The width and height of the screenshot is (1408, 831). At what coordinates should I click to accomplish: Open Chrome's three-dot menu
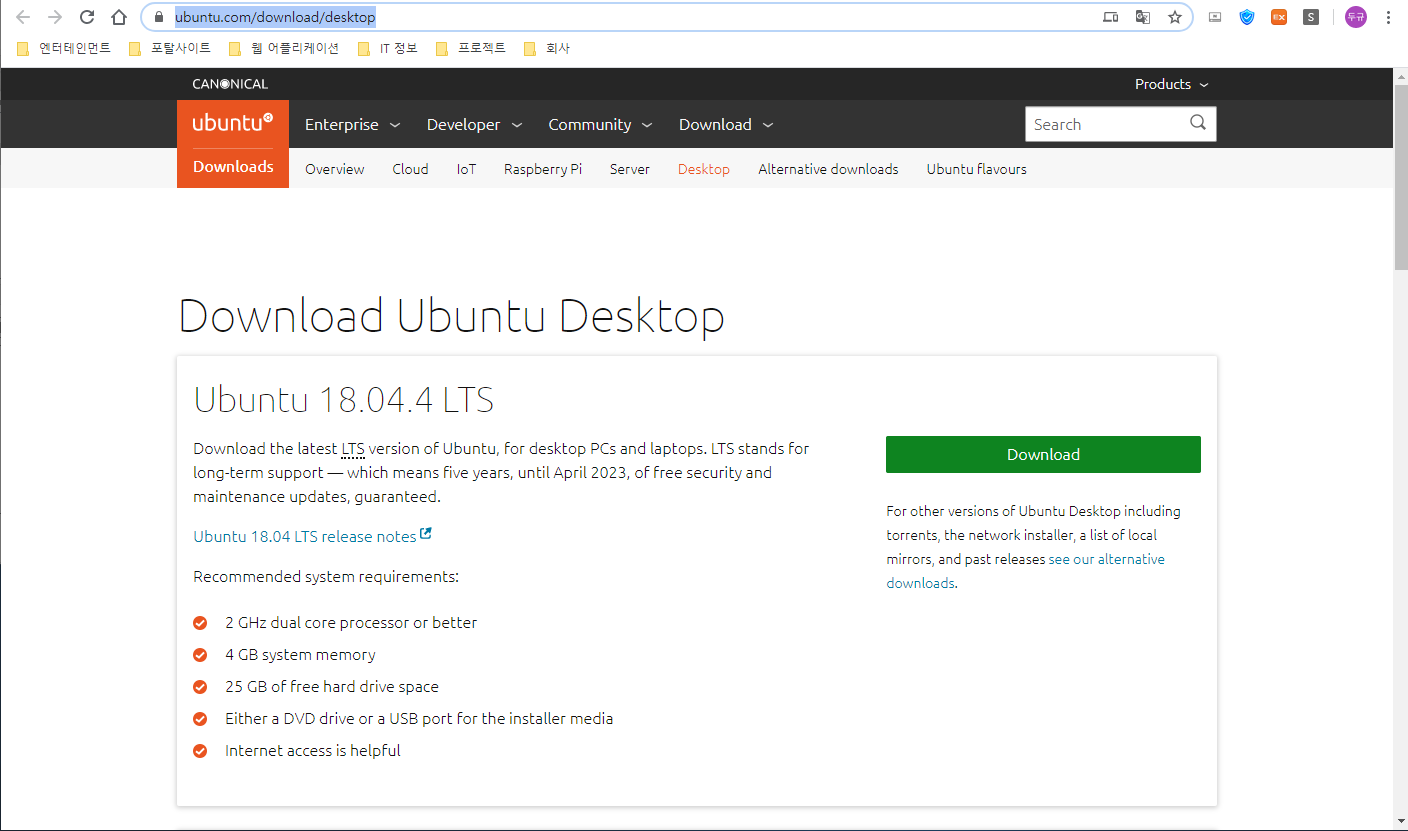pos(1388,17)
